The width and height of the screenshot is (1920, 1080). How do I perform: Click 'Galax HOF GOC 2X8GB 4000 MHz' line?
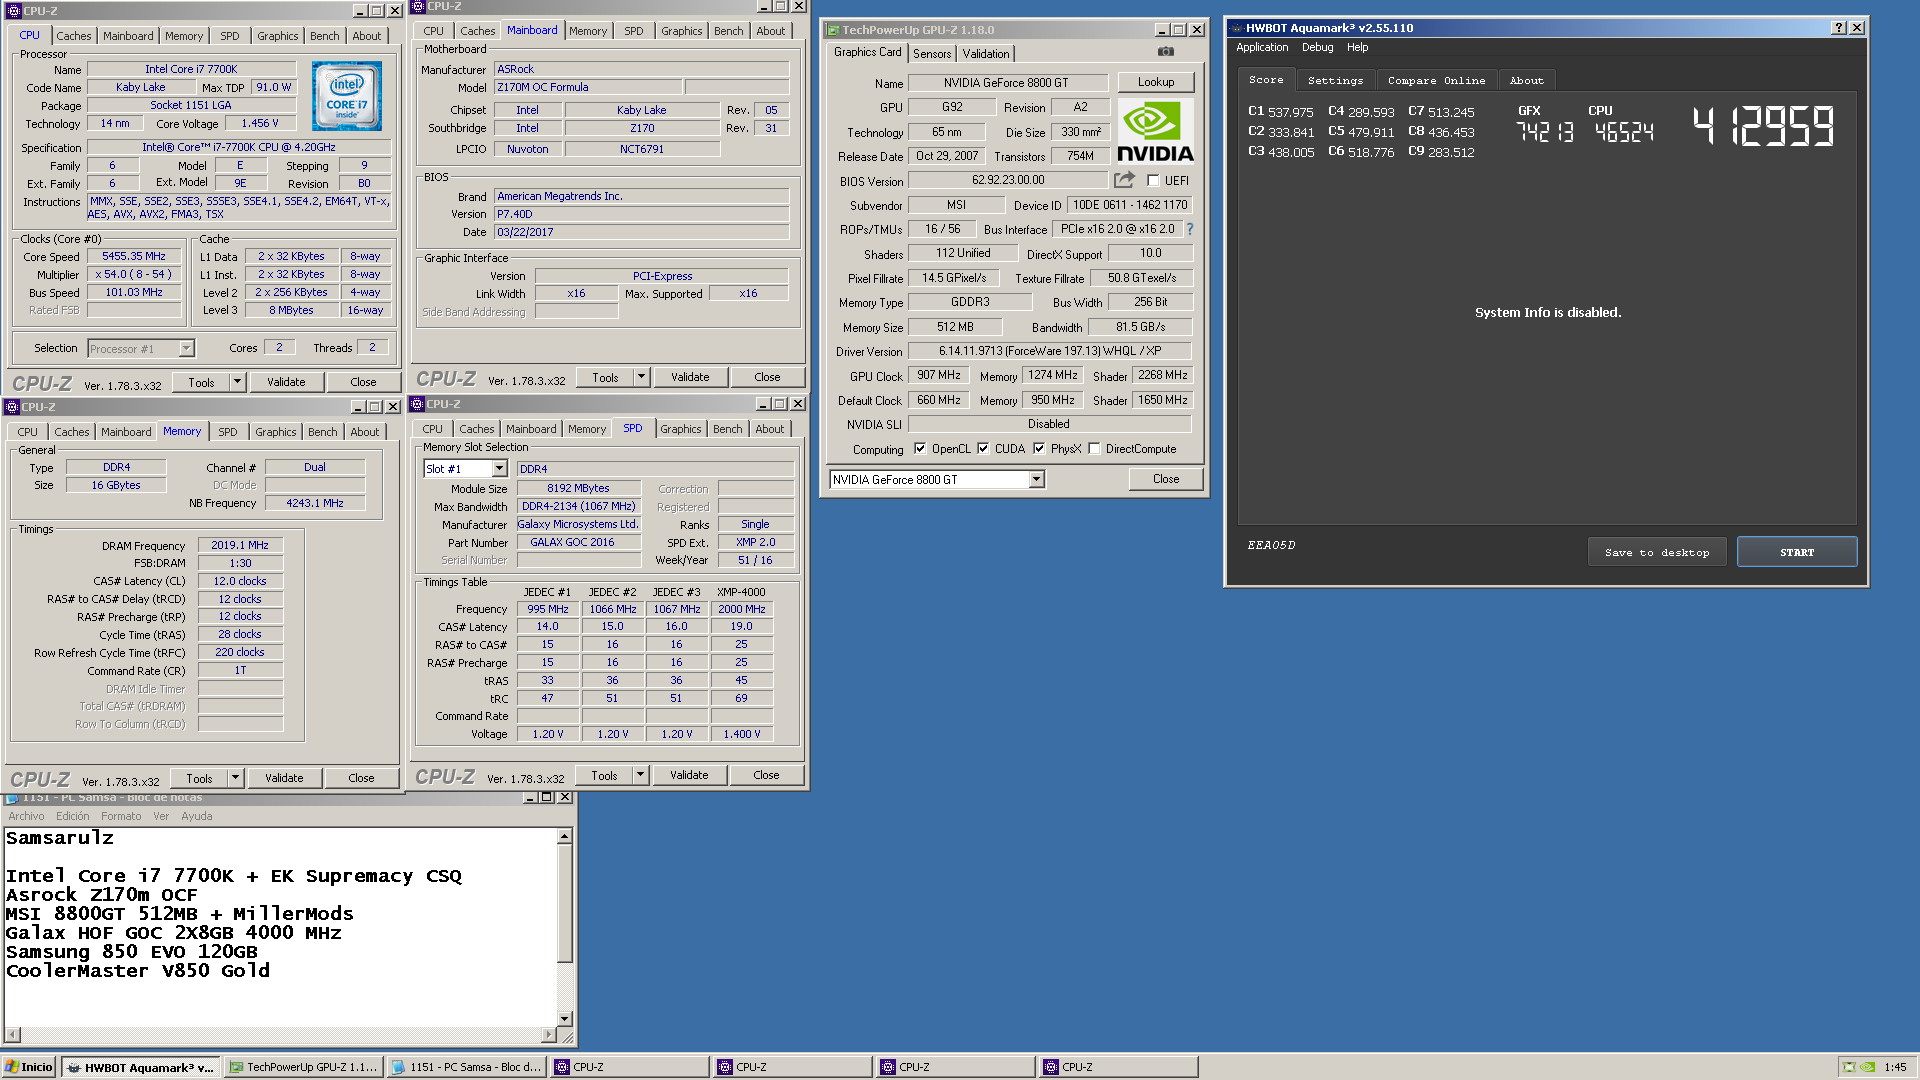tap(174, 933)
